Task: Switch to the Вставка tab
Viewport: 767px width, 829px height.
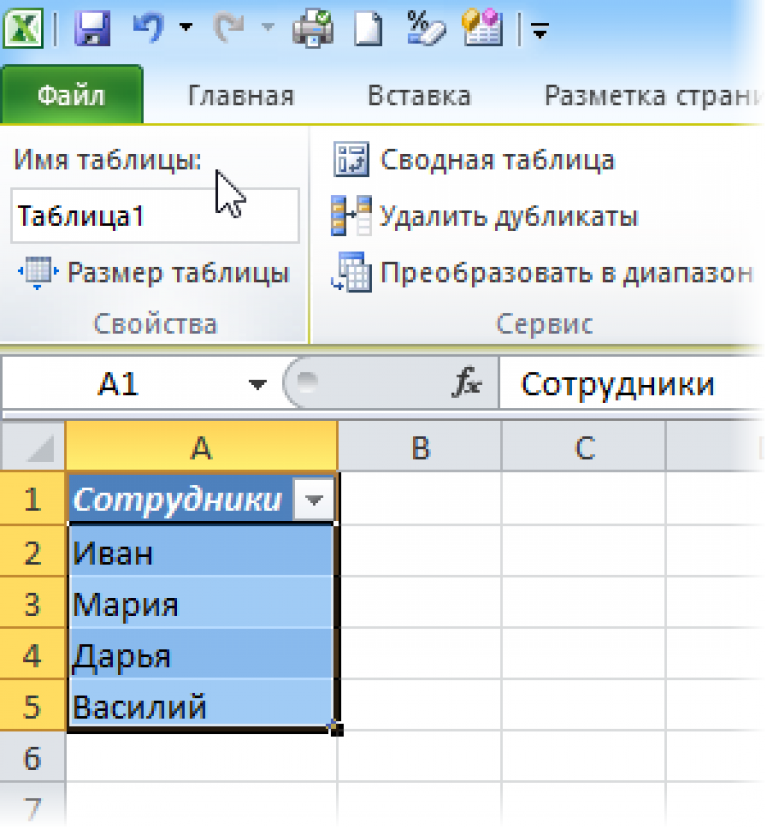Action: (x=419, y=96)
